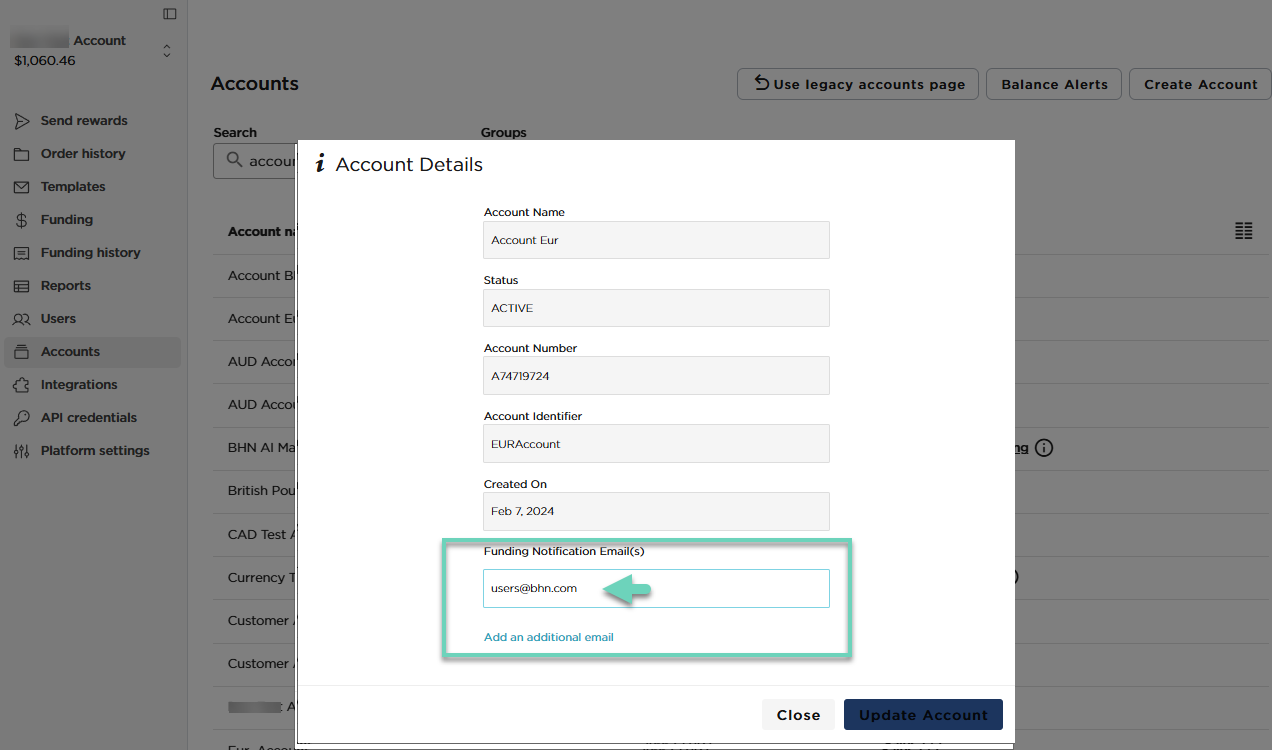Focus the Funding Notification Email field

click(x=656, y=588)
